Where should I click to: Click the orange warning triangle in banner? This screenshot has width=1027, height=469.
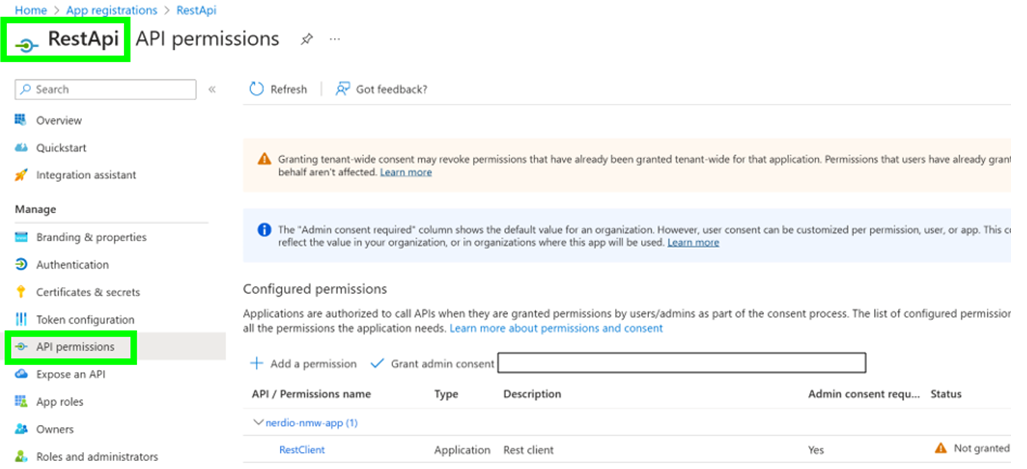[264, 159]
